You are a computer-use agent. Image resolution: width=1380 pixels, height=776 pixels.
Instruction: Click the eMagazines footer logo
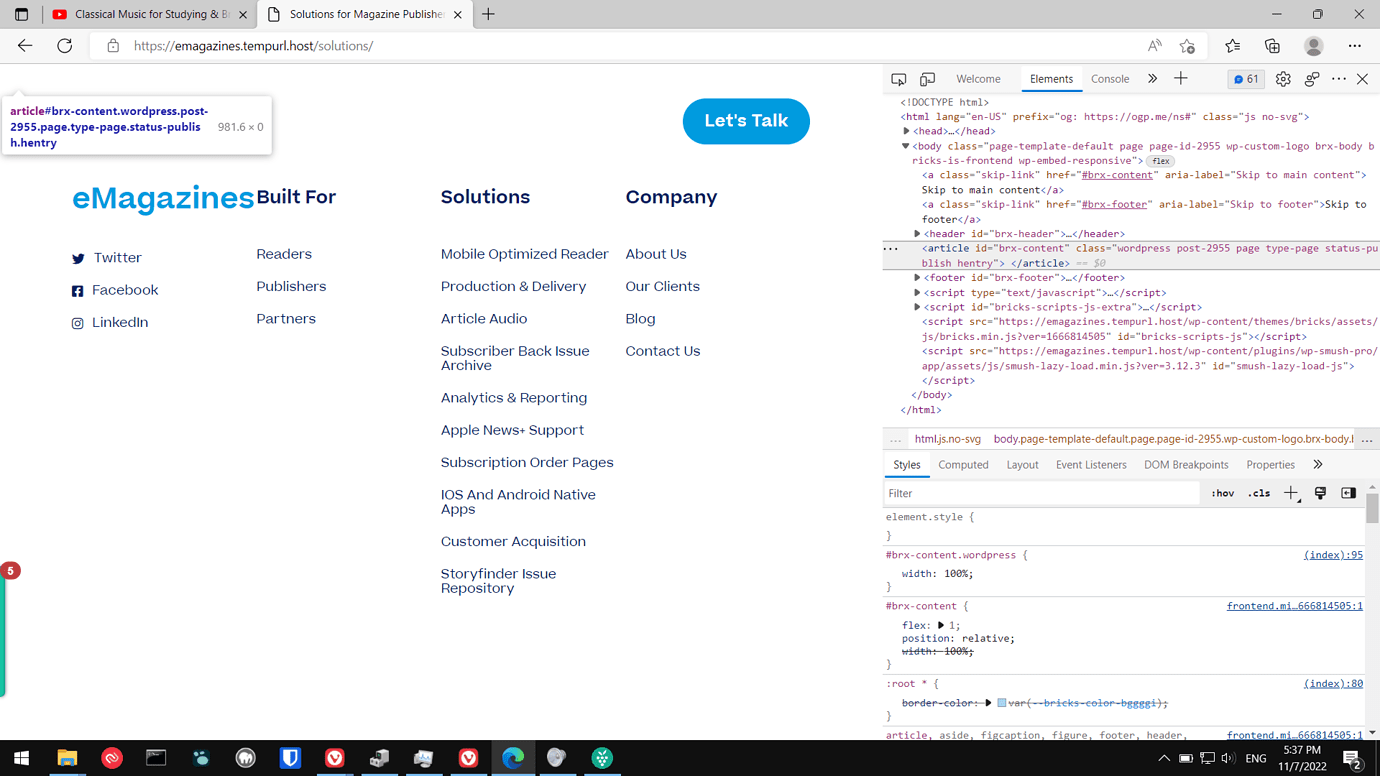click(x=163, y=198)
